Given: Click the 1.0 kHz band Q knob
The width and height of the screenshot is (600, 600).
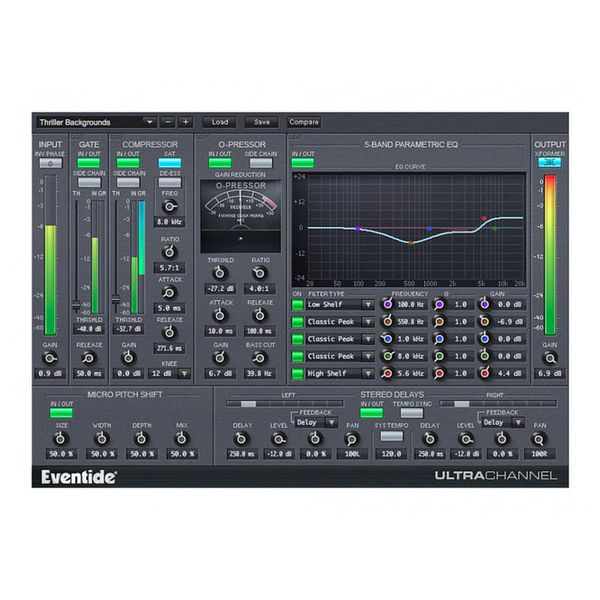Looking at the screenshot, I should click(439, 339).
